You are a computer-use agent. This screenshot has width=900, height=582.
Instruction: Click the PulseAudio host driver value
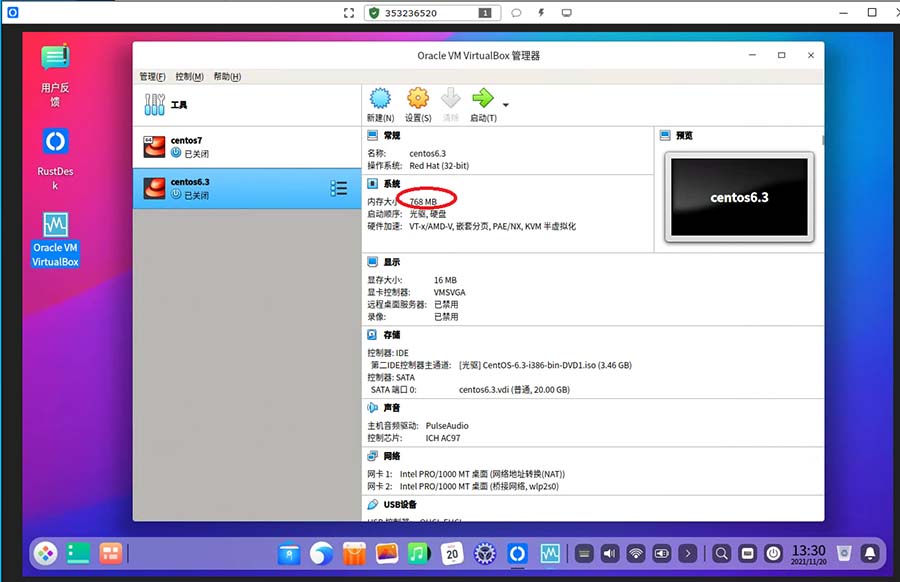(447, 425)
